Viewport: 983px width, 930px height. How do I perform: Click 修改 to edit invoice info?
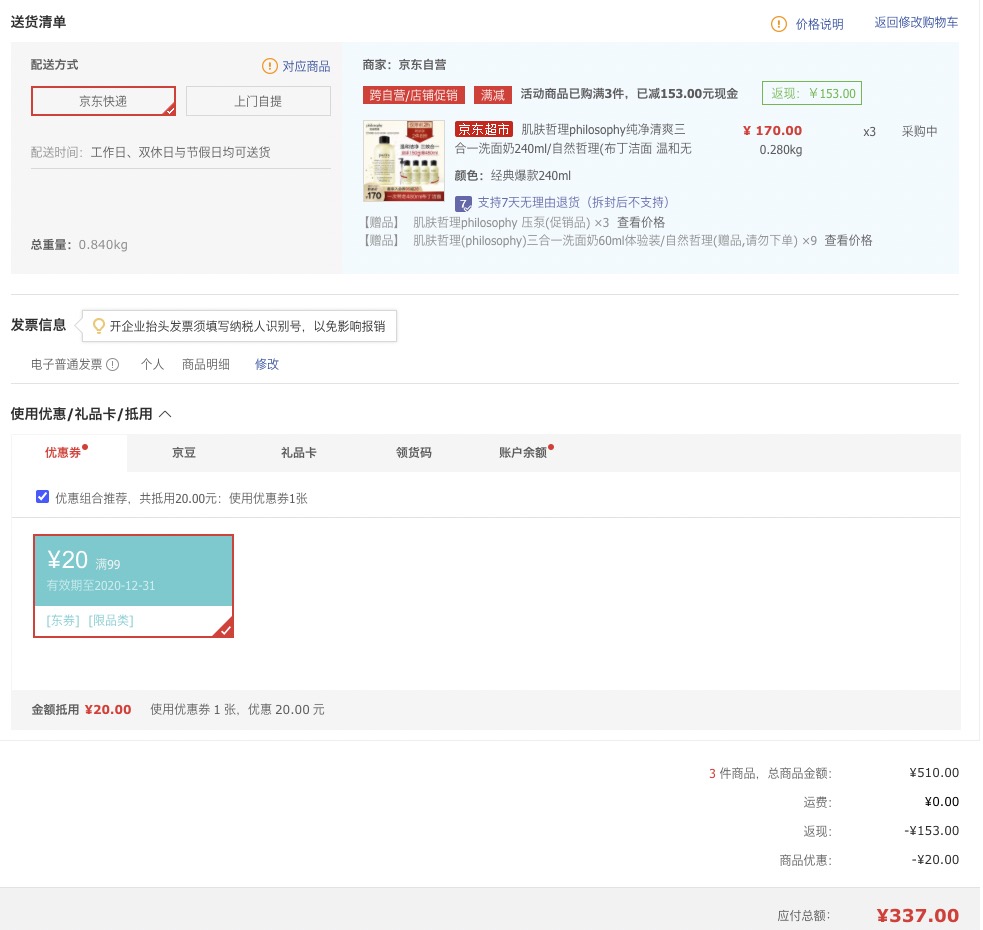point(266,364)
